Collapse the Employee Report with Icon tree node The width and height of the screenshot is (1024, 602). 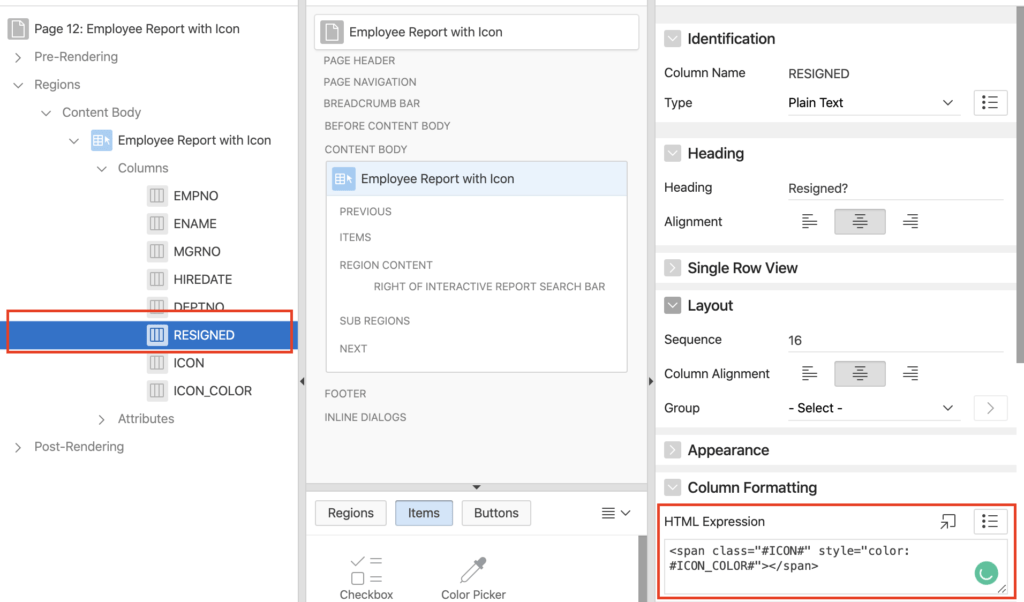click(74, 140)
